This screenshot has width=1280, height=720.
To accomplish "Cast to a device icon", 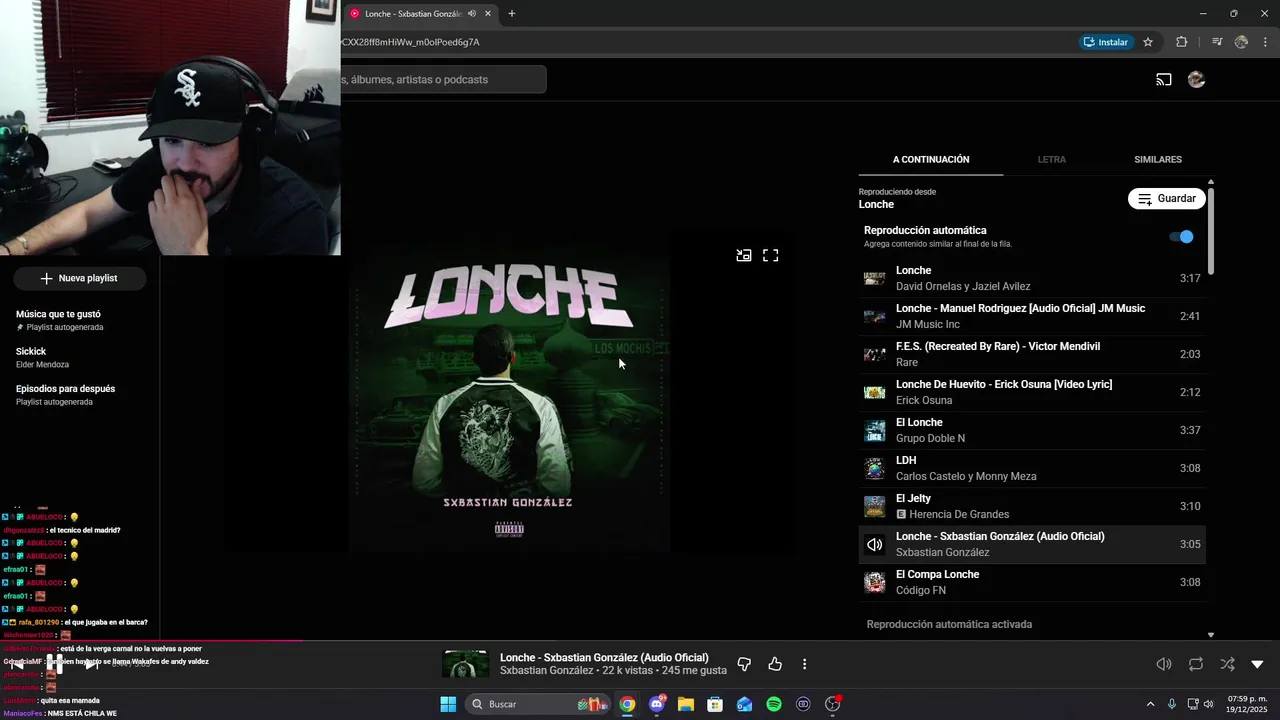I will point(1164,80).
